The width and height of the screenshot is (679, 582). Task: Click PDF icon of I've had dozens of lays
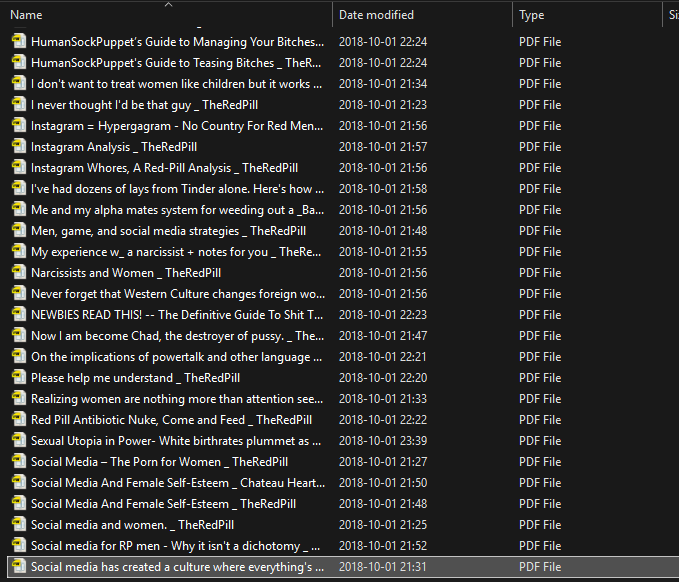[19, 188]
